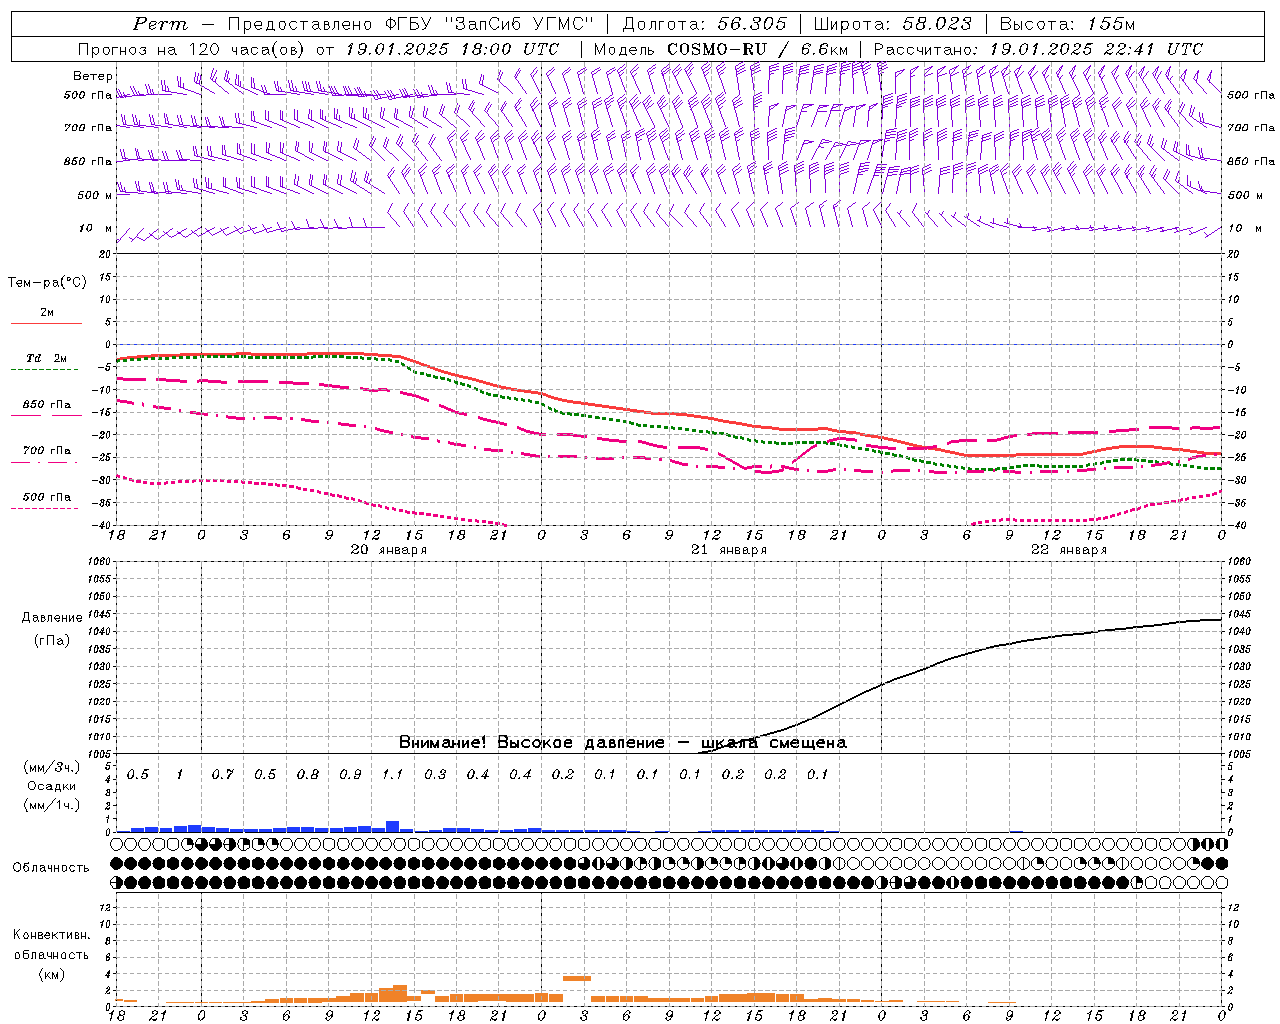Image resolution: width=1280 pixels, height=1024 pixels.
Task: Click the computed time "19.01.2025 22:41 UTC"
Action: [1096, 48]
